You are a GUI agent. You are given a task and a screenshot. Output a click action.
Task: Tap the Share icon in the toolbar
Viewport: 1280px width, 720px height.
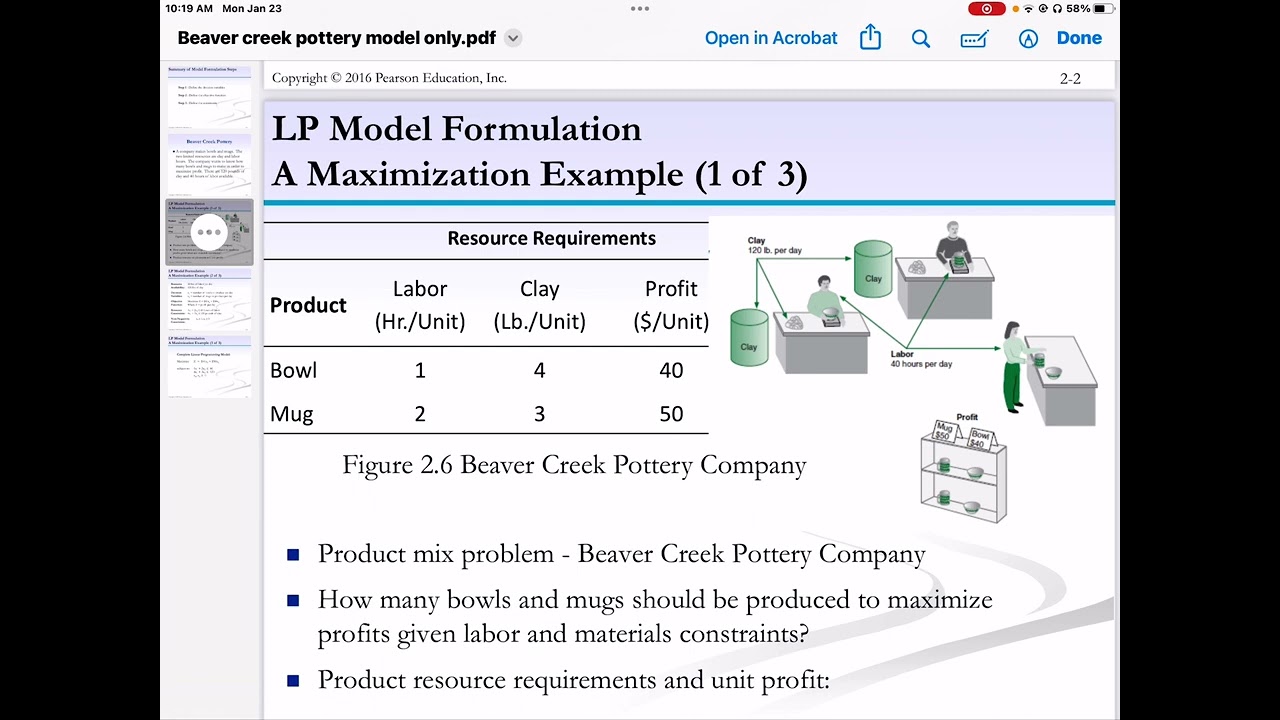click(870, 38)
